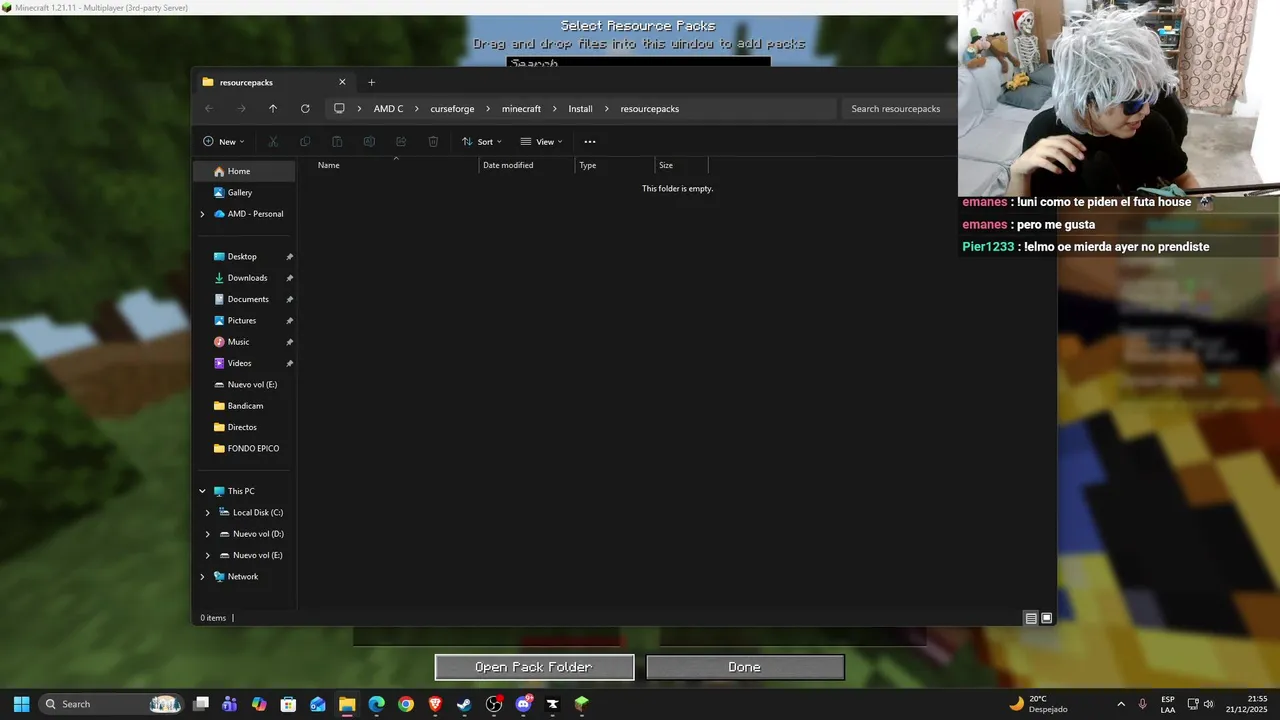The height and width of the screenshot is (720, 1280).
Task: Click the Copy toolbar icon
Action: tap(305, 142)
